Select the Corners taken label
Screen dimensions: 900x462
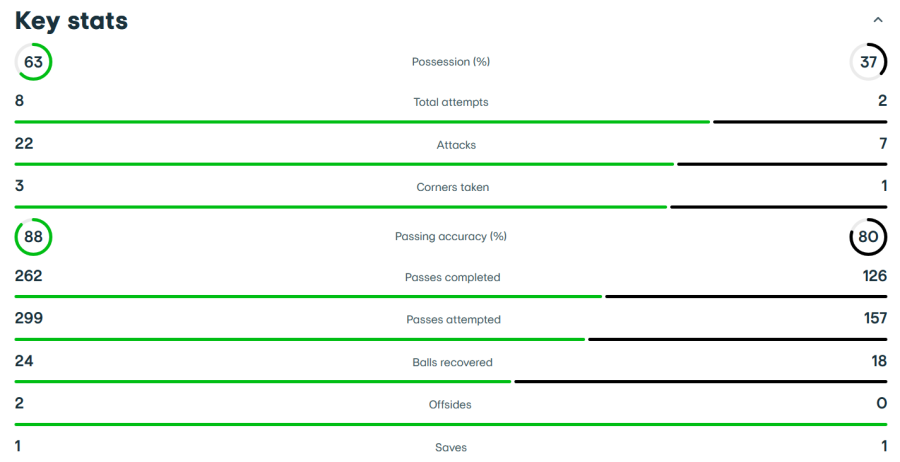[x=453, y=187]
